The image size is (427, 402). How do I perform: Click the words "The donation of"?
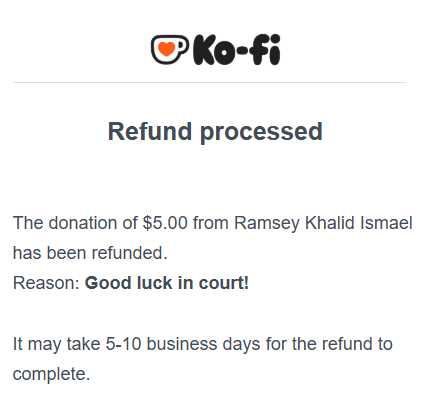tap(75, 223)
